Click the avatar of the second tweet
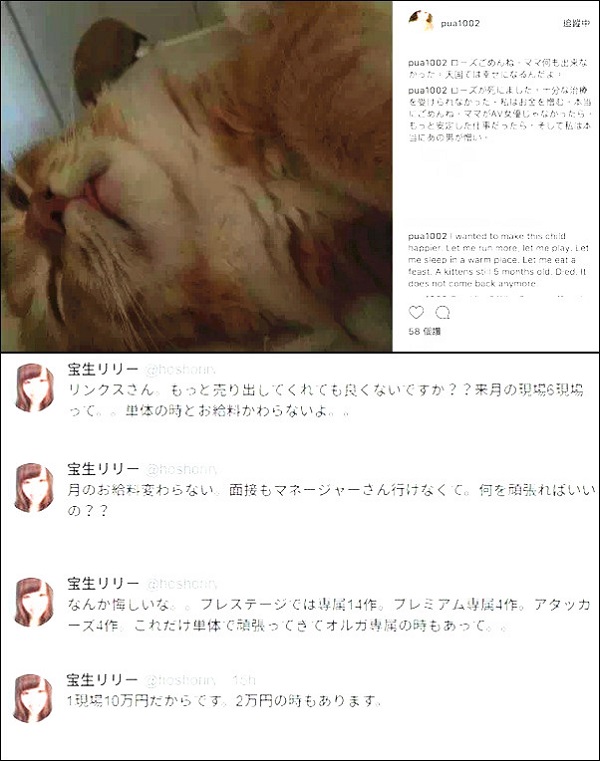 pyautogui.click(x=34, y=487)
